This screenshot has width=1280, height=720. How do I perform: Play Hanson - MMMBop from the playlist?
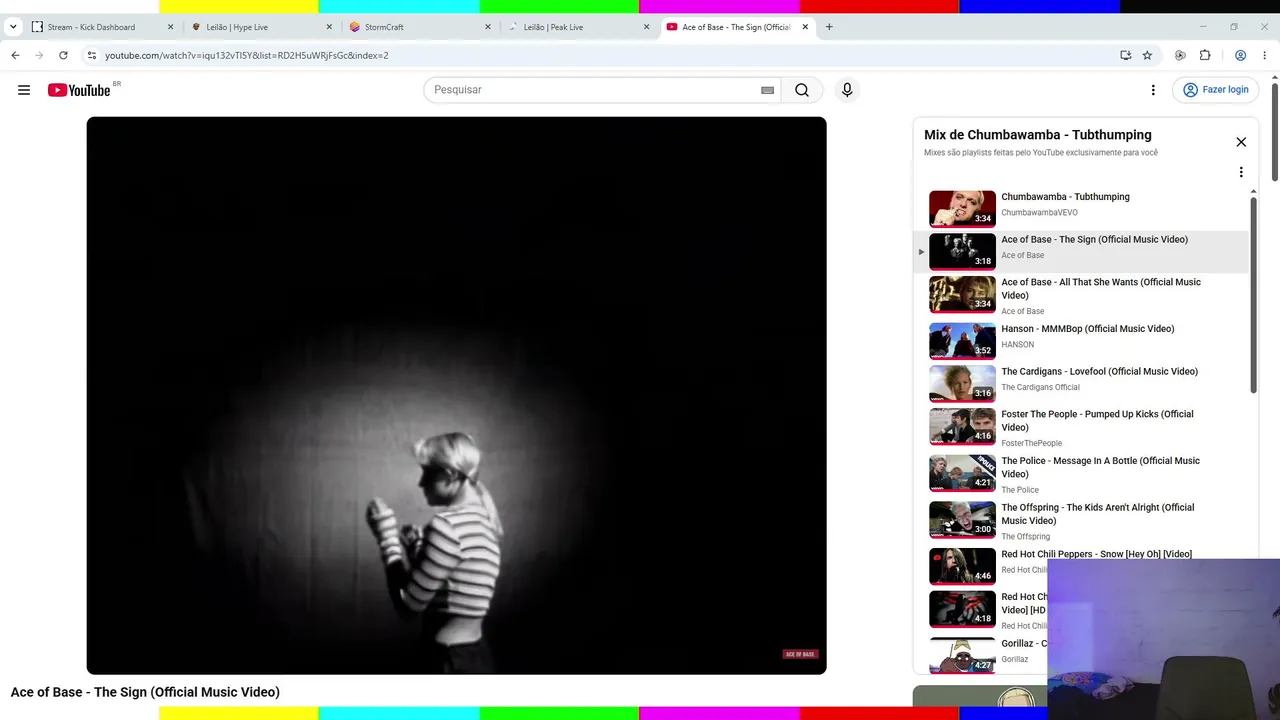coord(1088,329)
